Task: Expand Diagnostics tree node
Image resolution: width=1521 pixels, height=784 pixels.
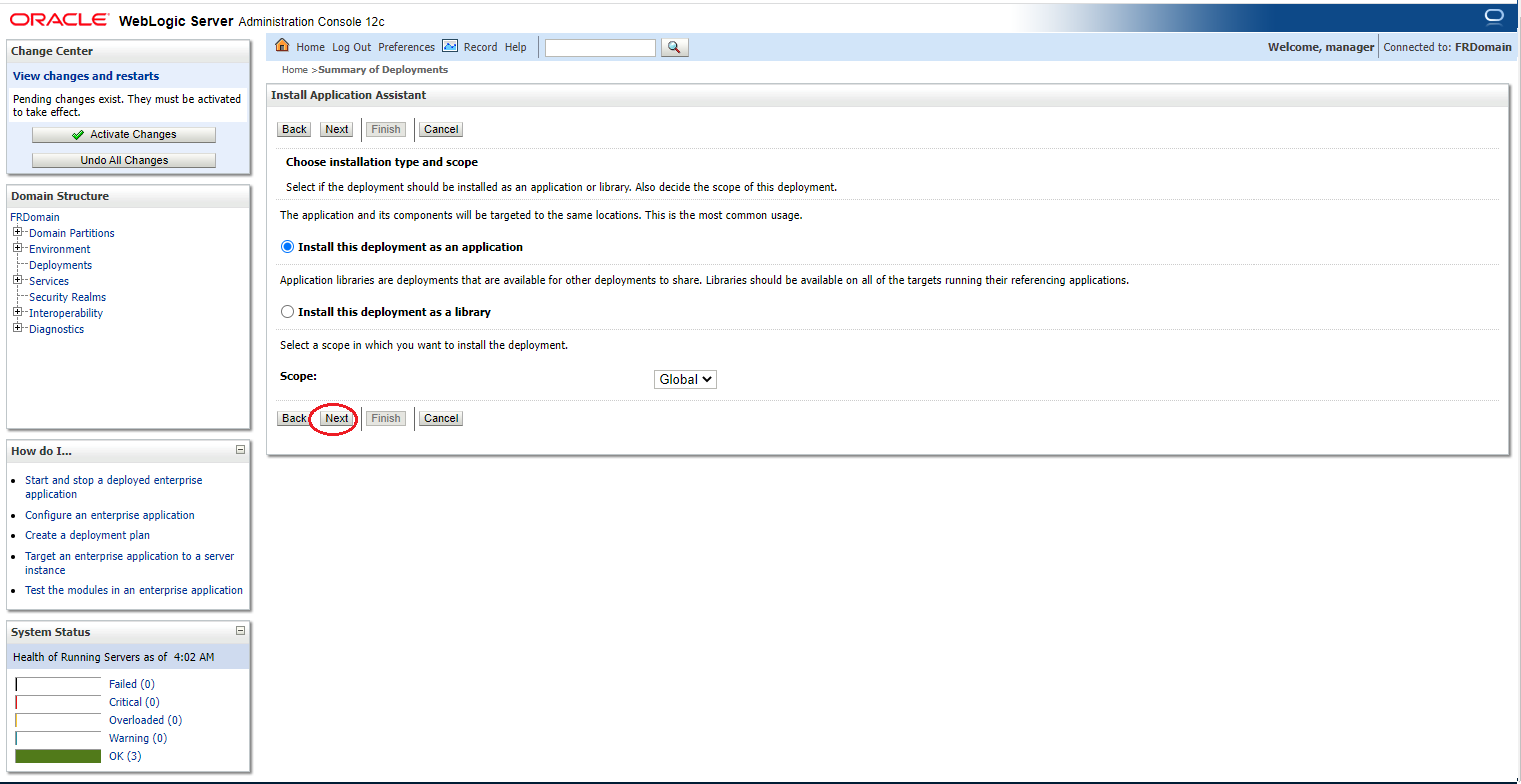Action: click(18, 329)
